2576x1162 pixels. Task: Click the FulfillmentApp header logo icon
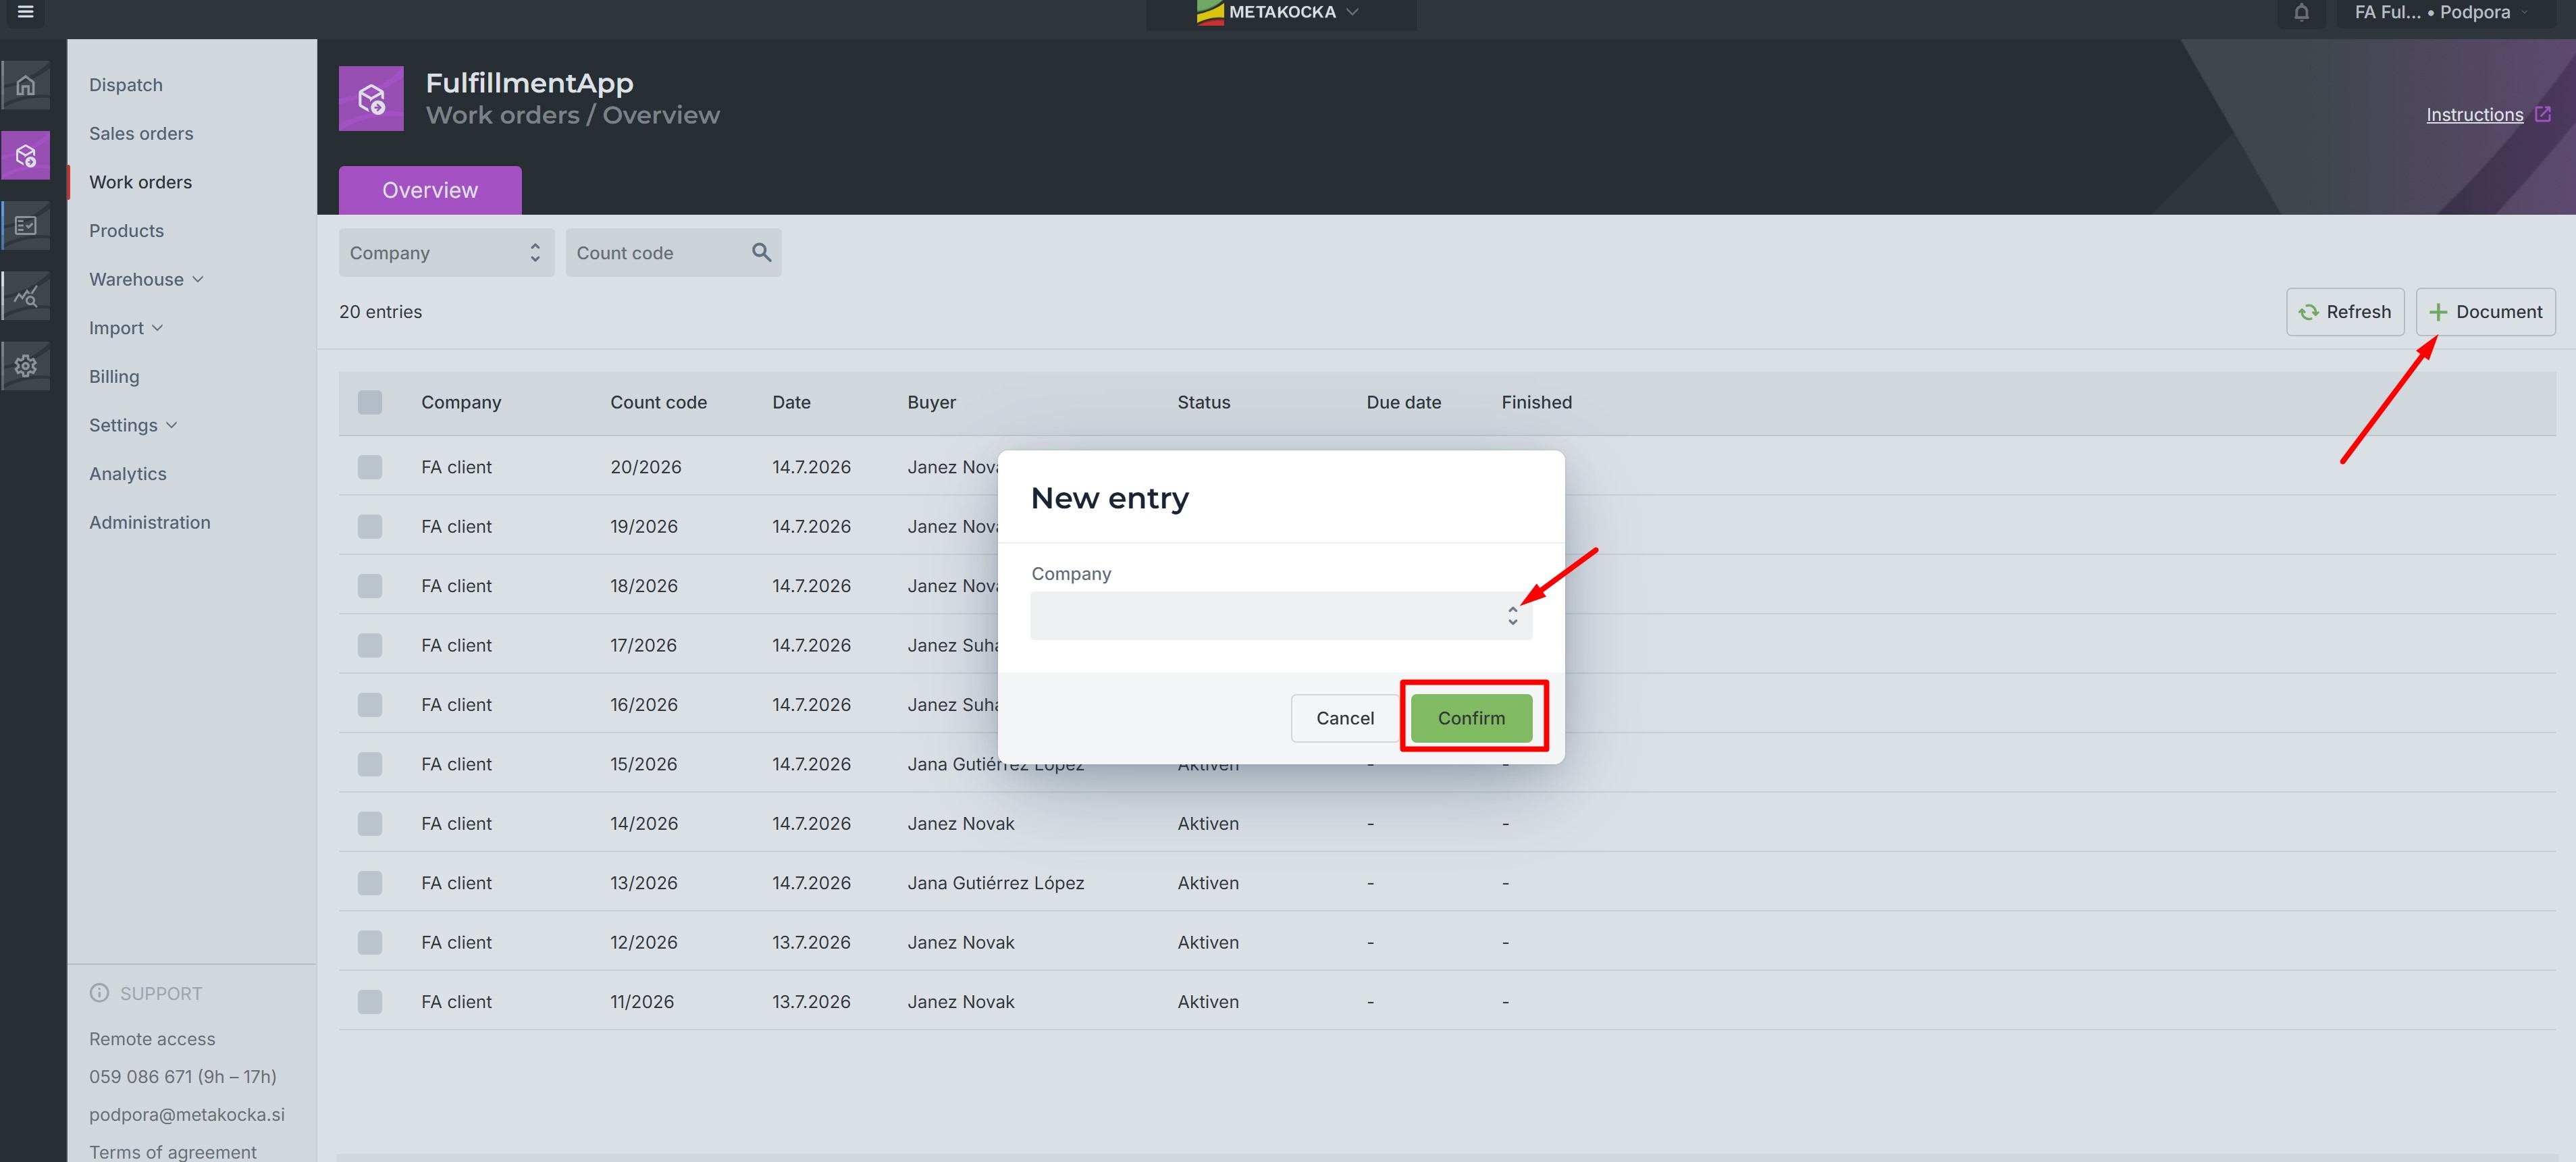coord(371,98)
